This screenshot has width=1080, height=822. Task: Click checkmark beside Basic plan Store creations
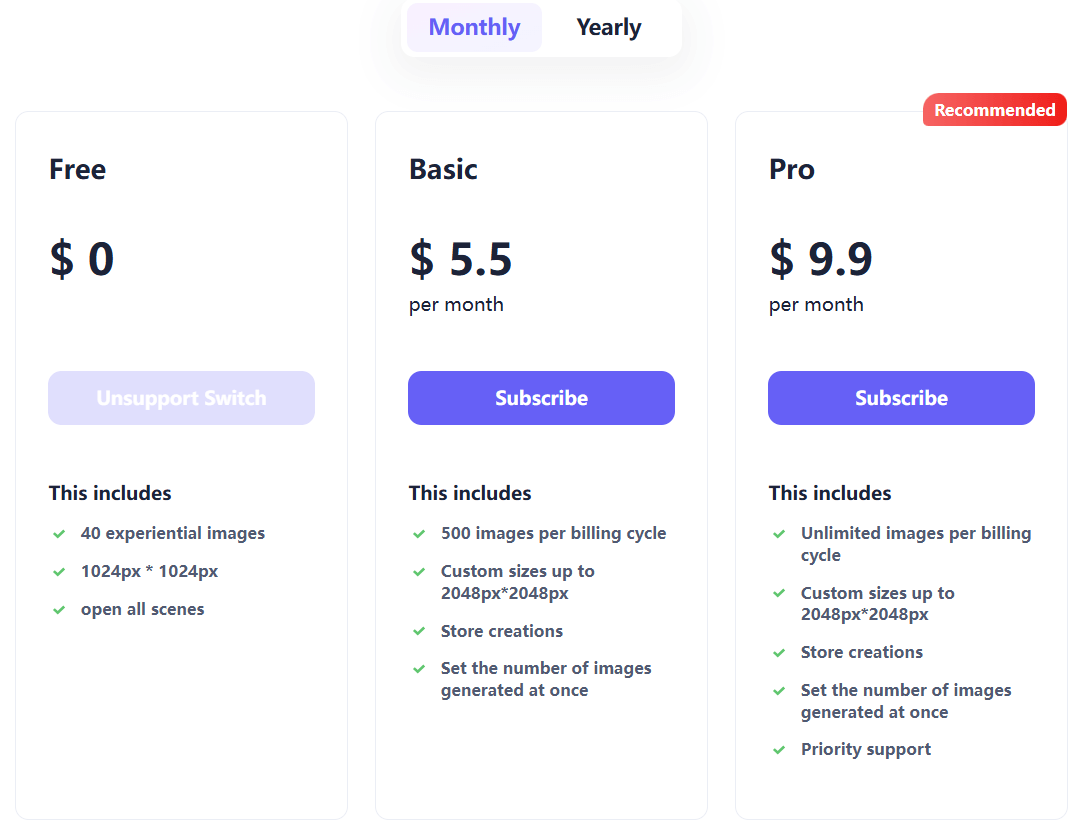(x=419, y=632)
